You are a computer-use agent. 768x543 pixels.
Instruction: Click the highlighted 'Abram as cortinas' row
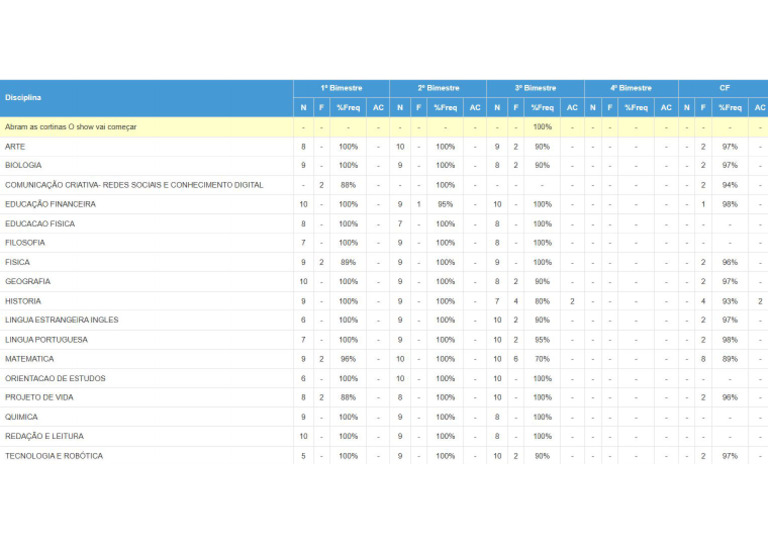click(x=71, y=127)
